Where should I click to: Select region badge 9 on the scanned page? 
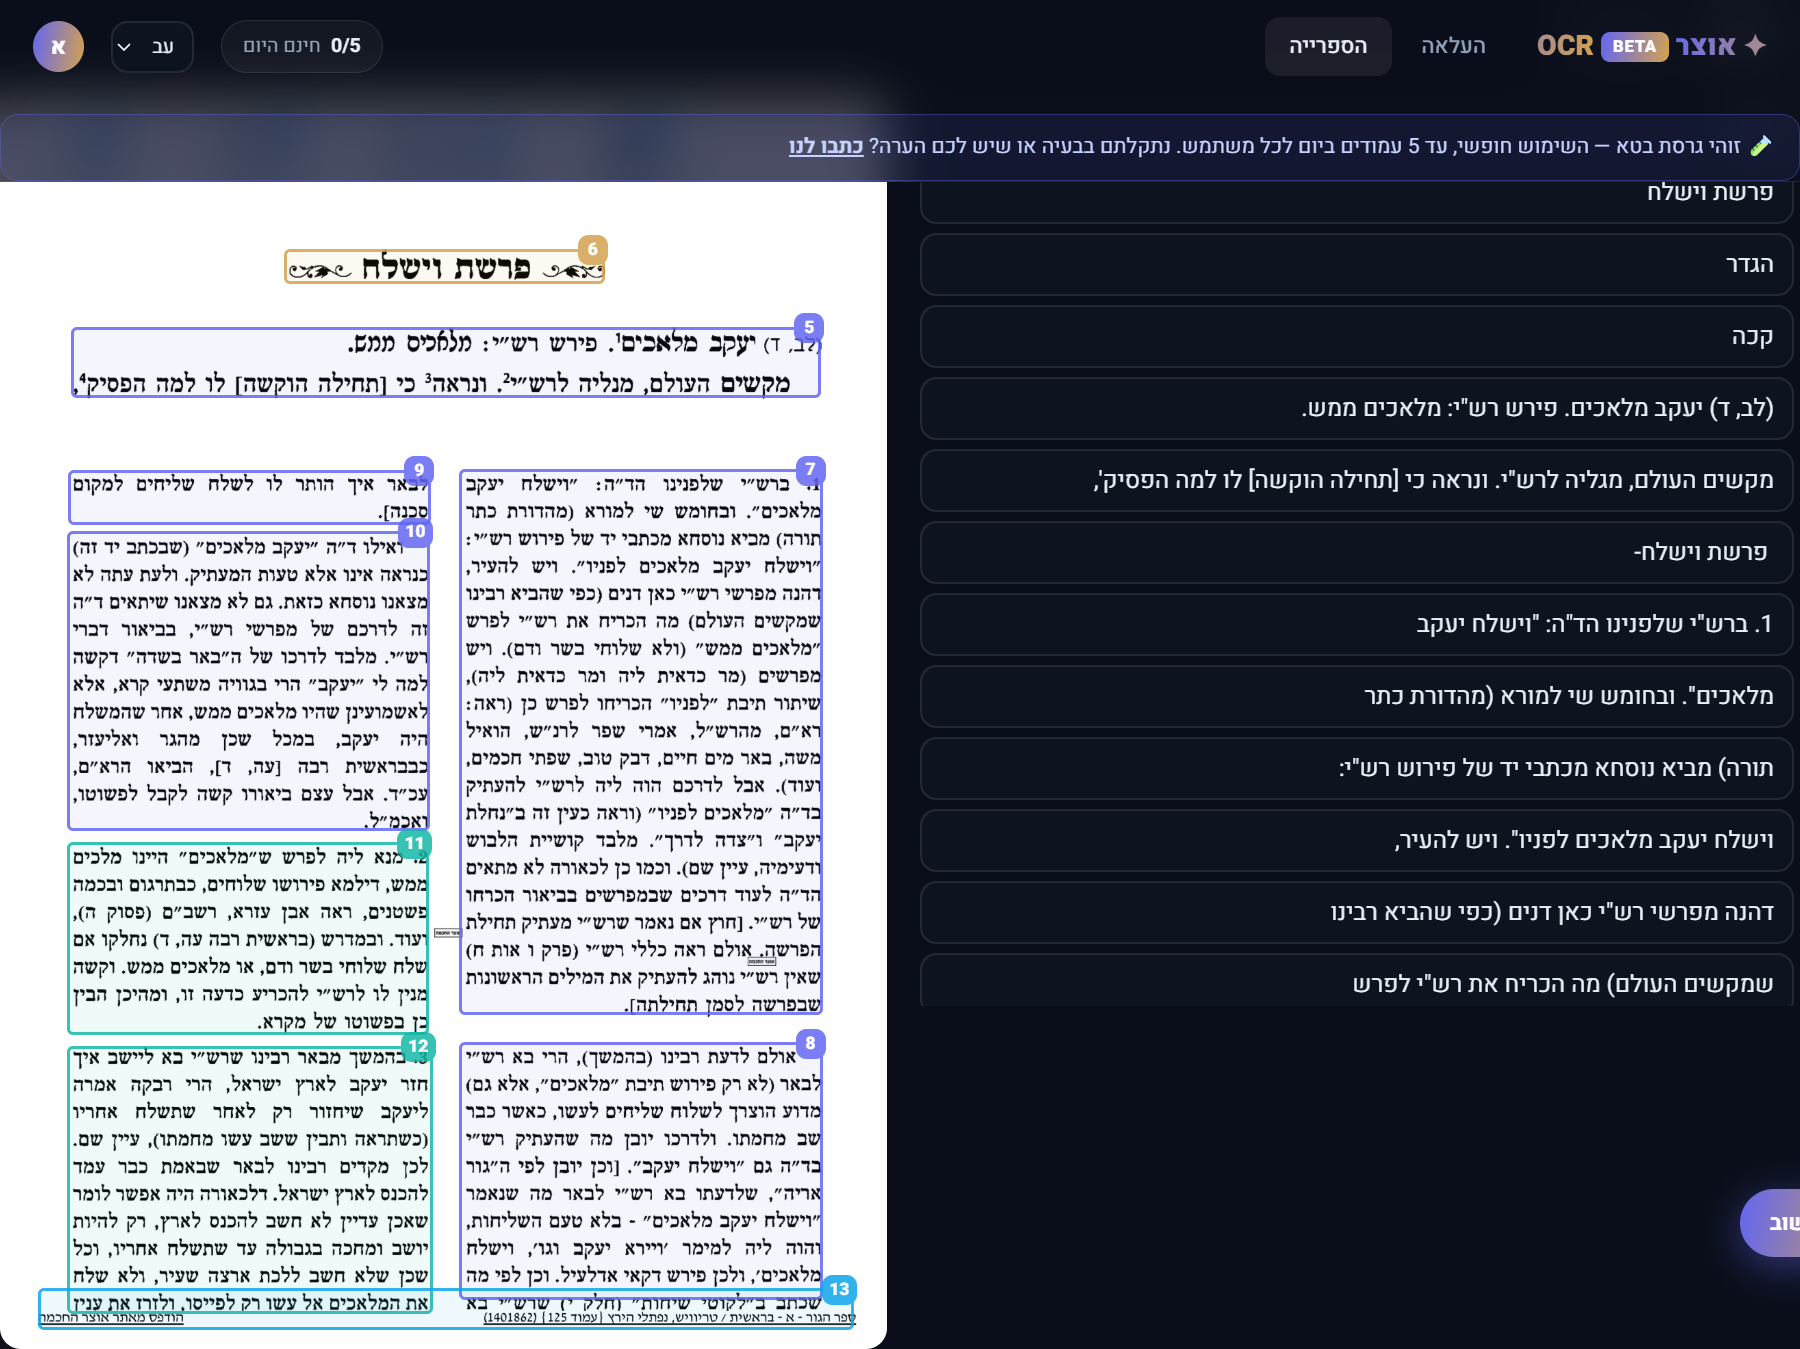click(419, 469)
